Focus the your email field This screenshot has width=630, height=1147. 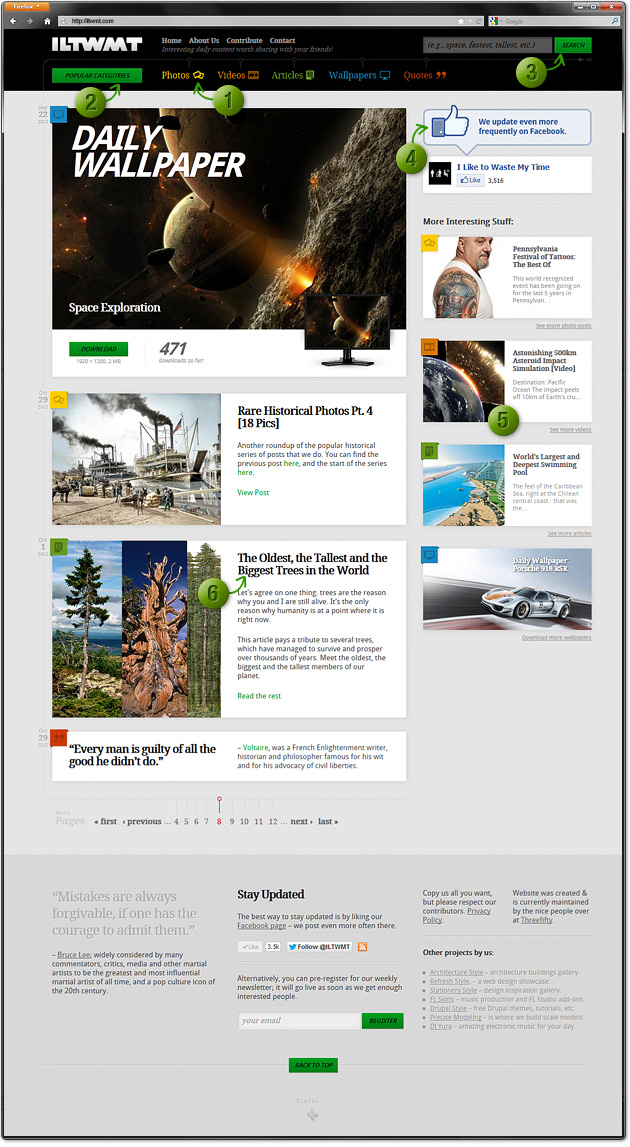pyautogui.click(x=299, y=1020)
